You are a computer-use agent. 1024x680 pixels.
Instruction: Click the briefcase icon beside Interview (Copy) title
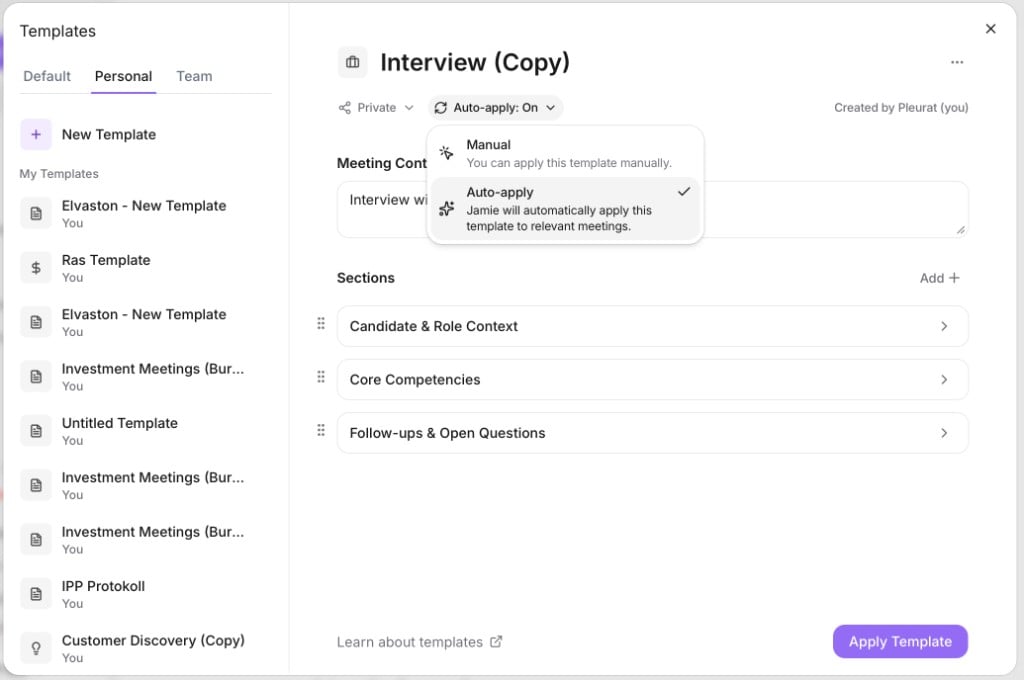[x=353, y=62]
